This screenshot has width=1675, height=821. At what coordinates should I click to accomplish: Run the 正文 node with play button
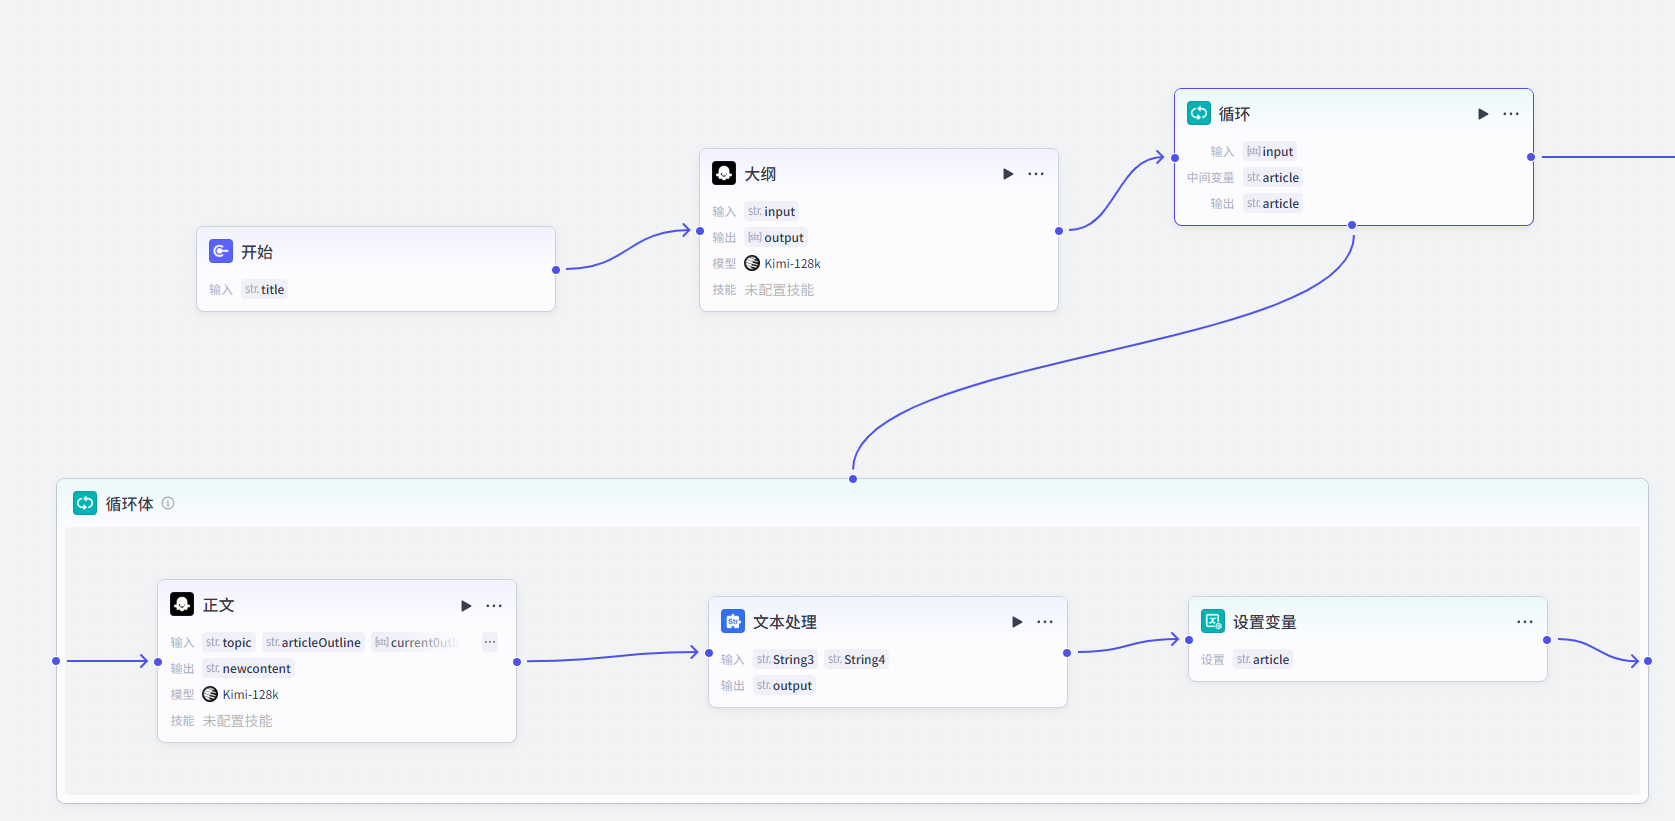coord(466,606)
